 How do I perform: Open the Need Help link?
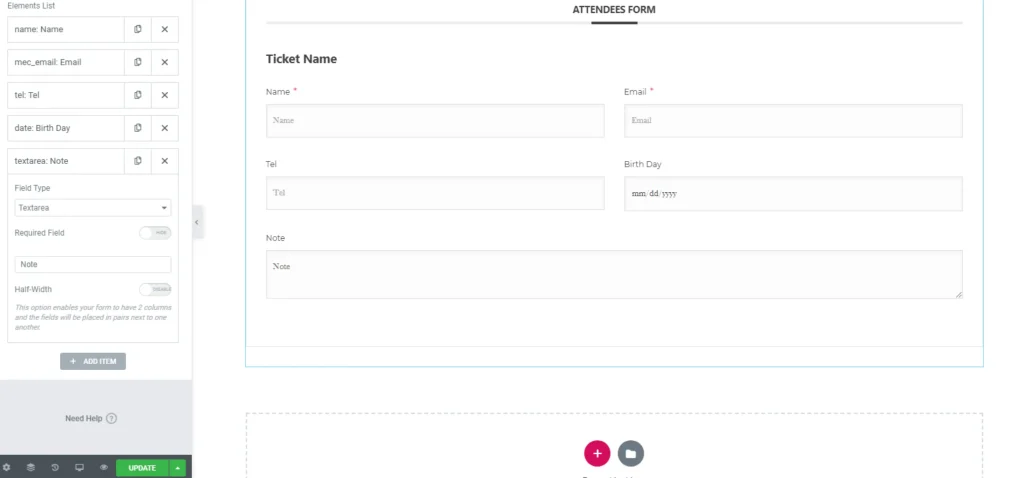pyautogui.click(x=91, y=419)
